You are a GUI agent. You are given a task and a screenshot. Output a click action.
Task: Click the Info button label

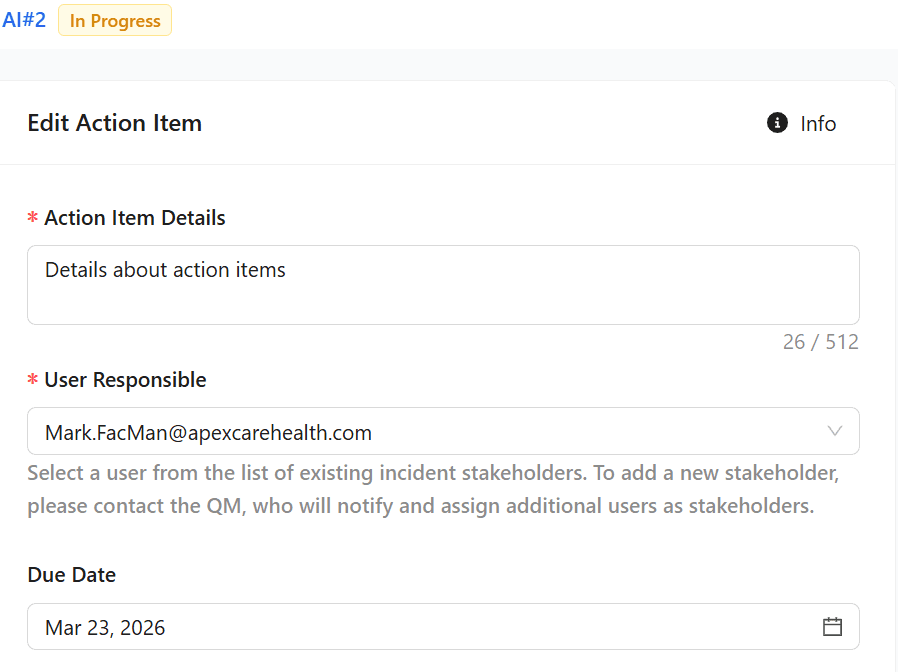(818, 124)
